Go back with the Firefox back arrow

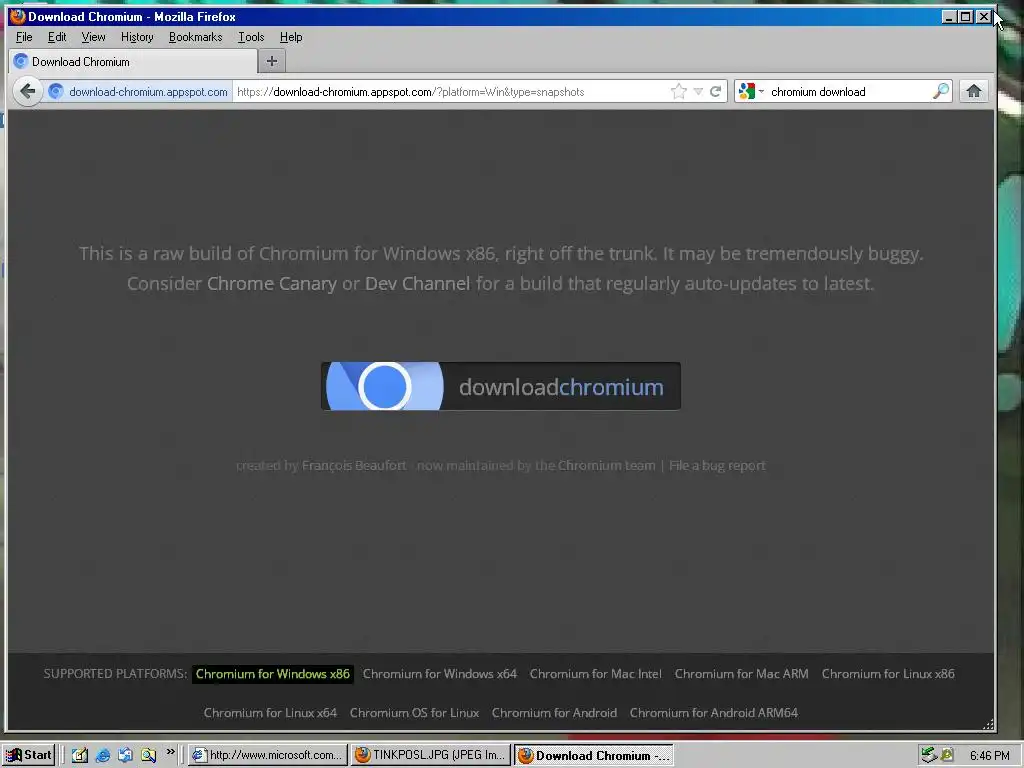tap(27, 91)
